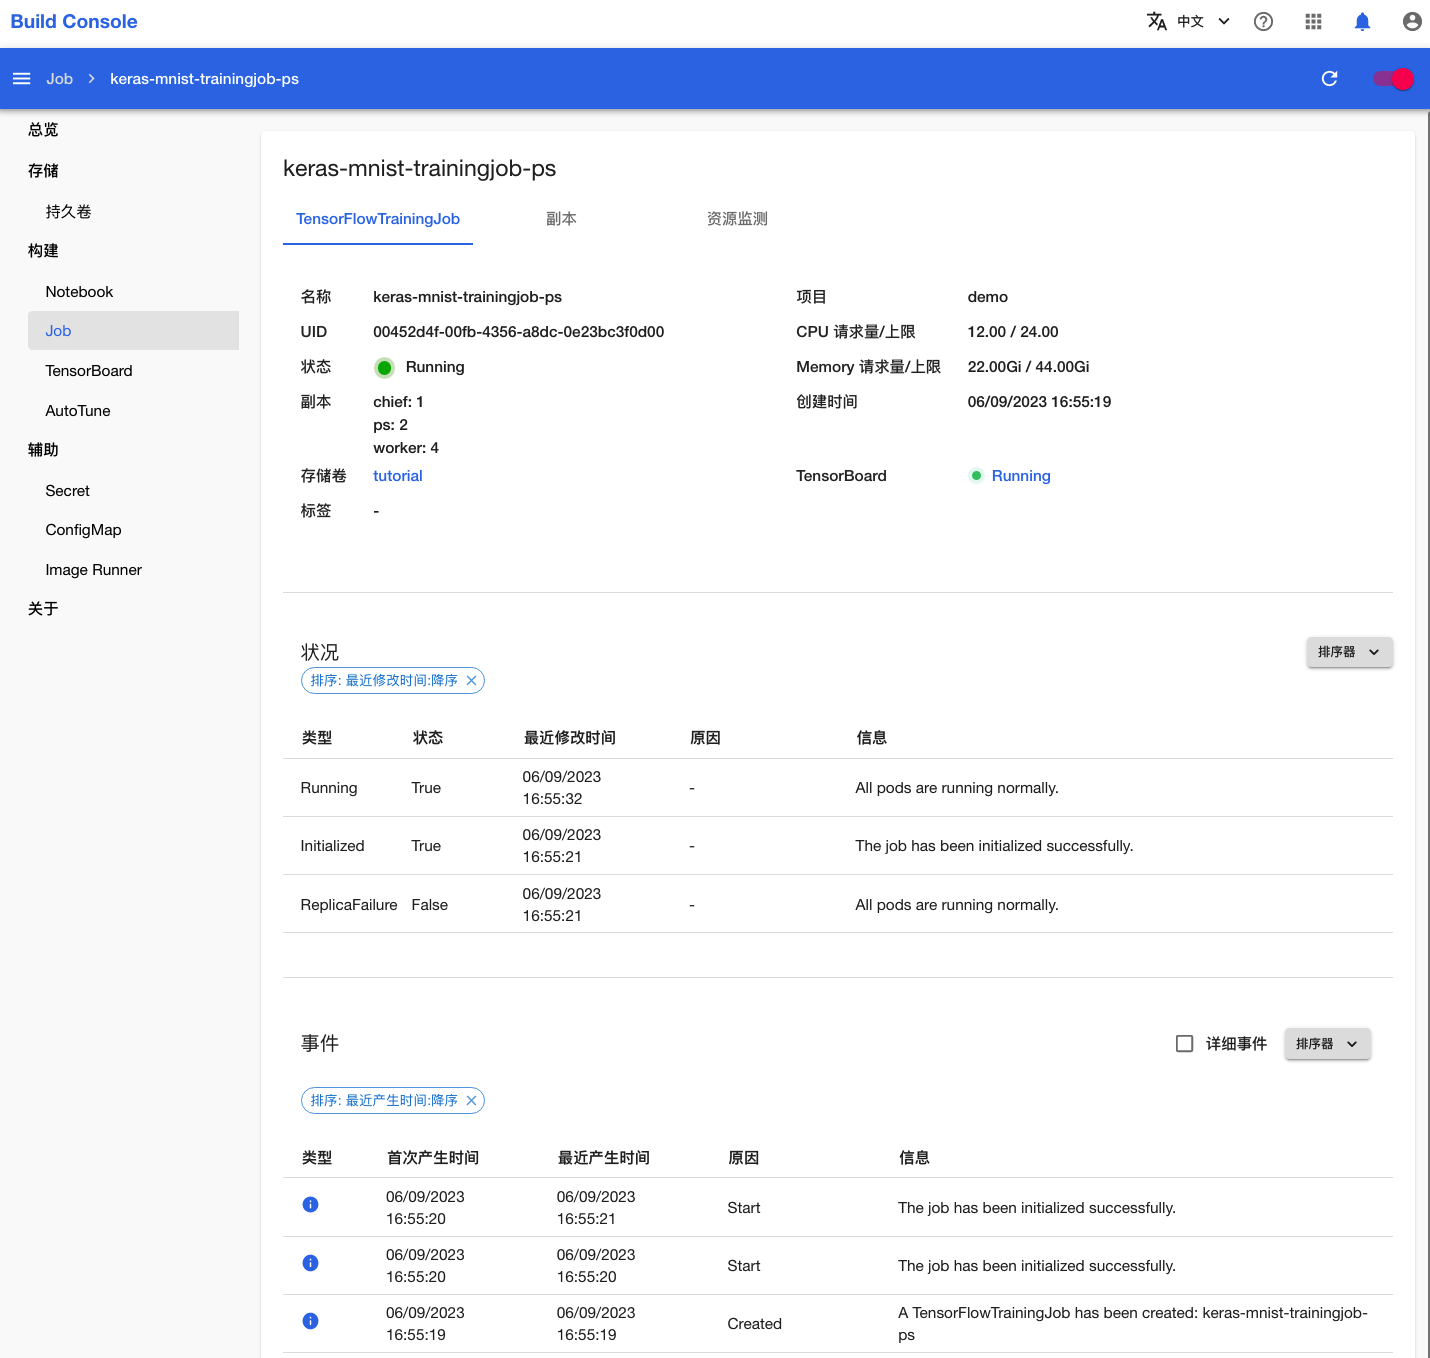Click 类型 header in 状况 table
The height and width of the screenshot is (1358, 1430).
click(x=317, y=738)
